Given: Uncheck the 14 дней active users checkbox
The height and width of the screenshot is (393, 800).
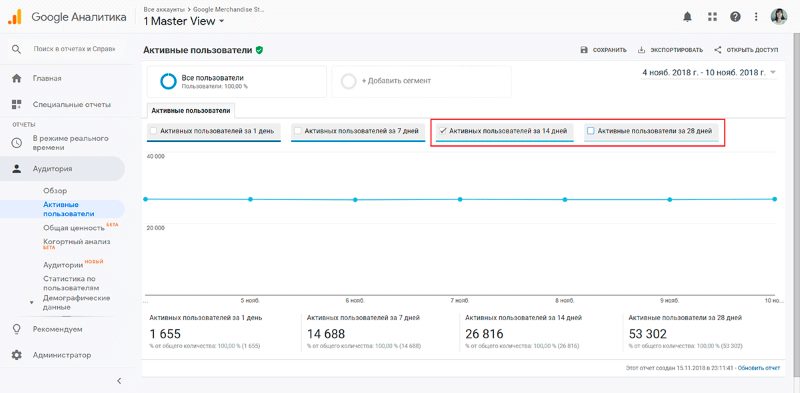Looking at the screenshot, I should pyautogui.click(x=443, y=131).
